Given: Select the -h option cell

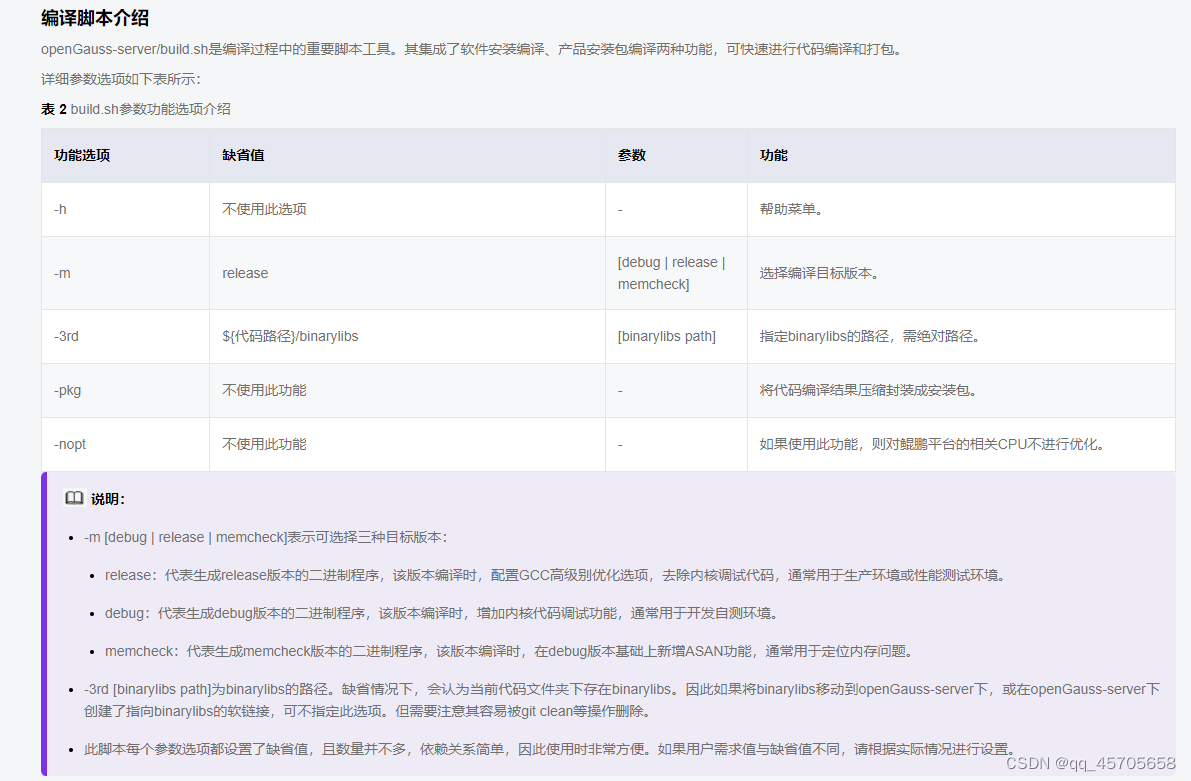Looking at the screenshot, I should pos(125,209).
